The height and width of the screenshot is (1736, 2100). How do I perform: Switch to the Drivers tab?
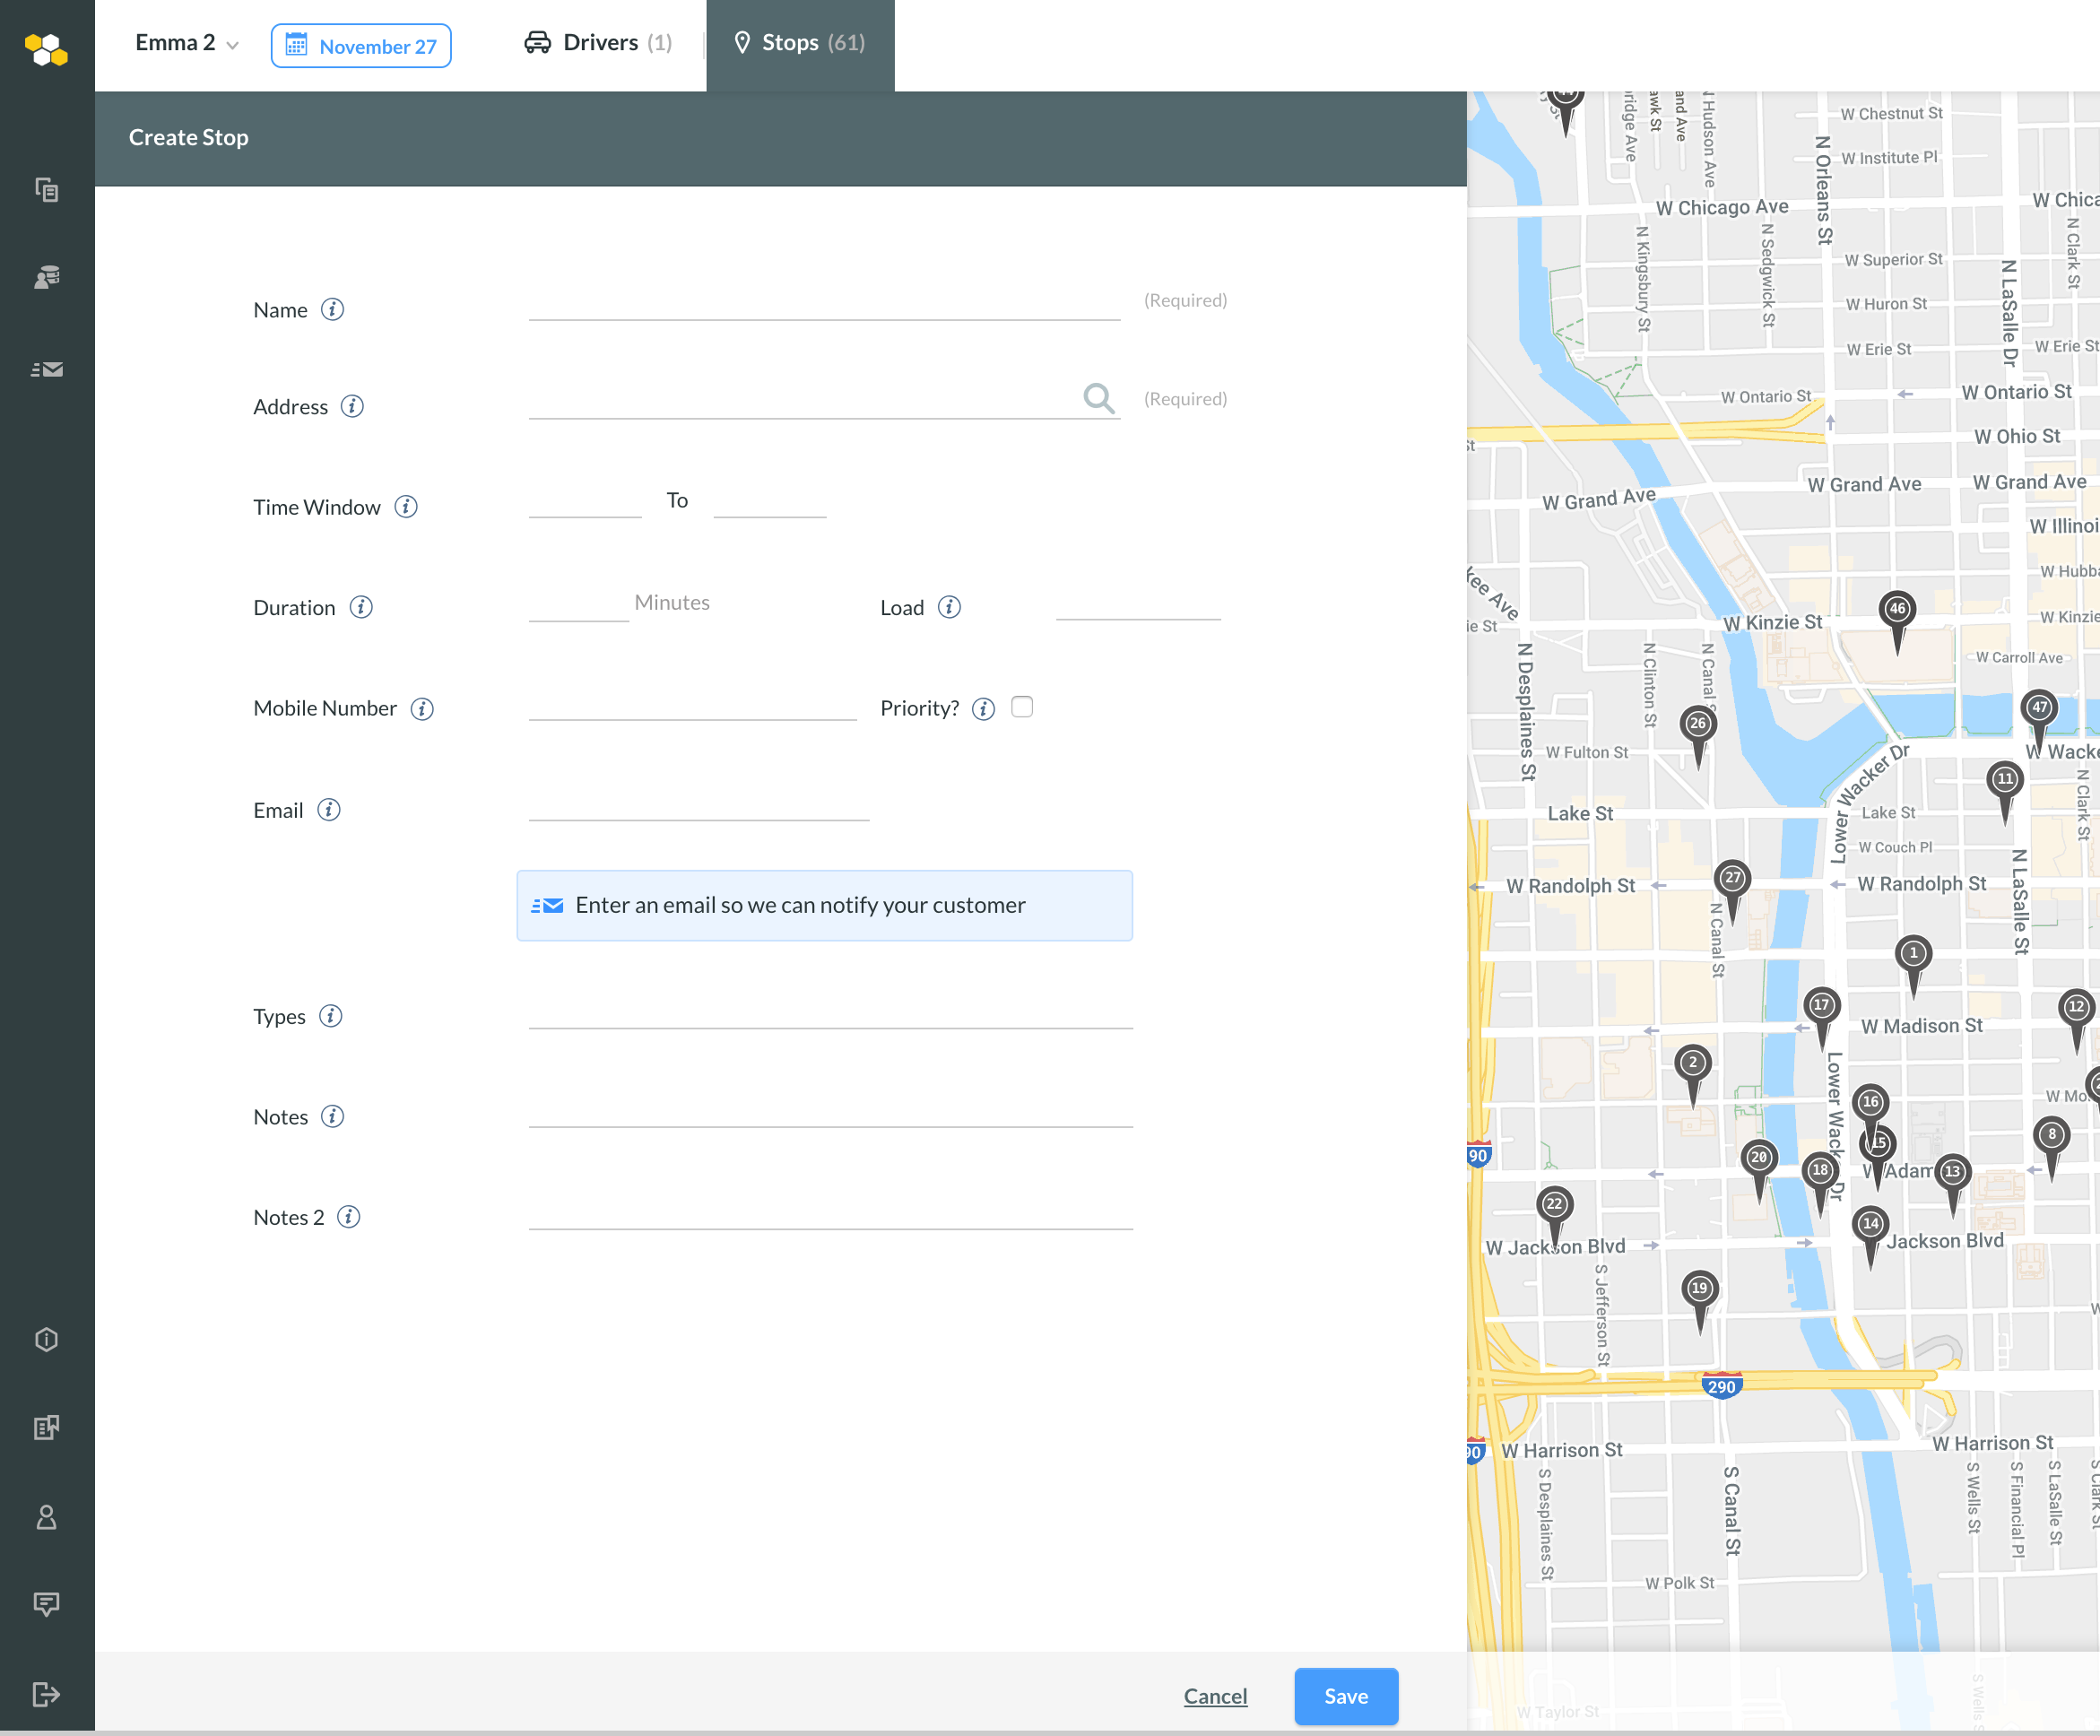tap(598, 43)
